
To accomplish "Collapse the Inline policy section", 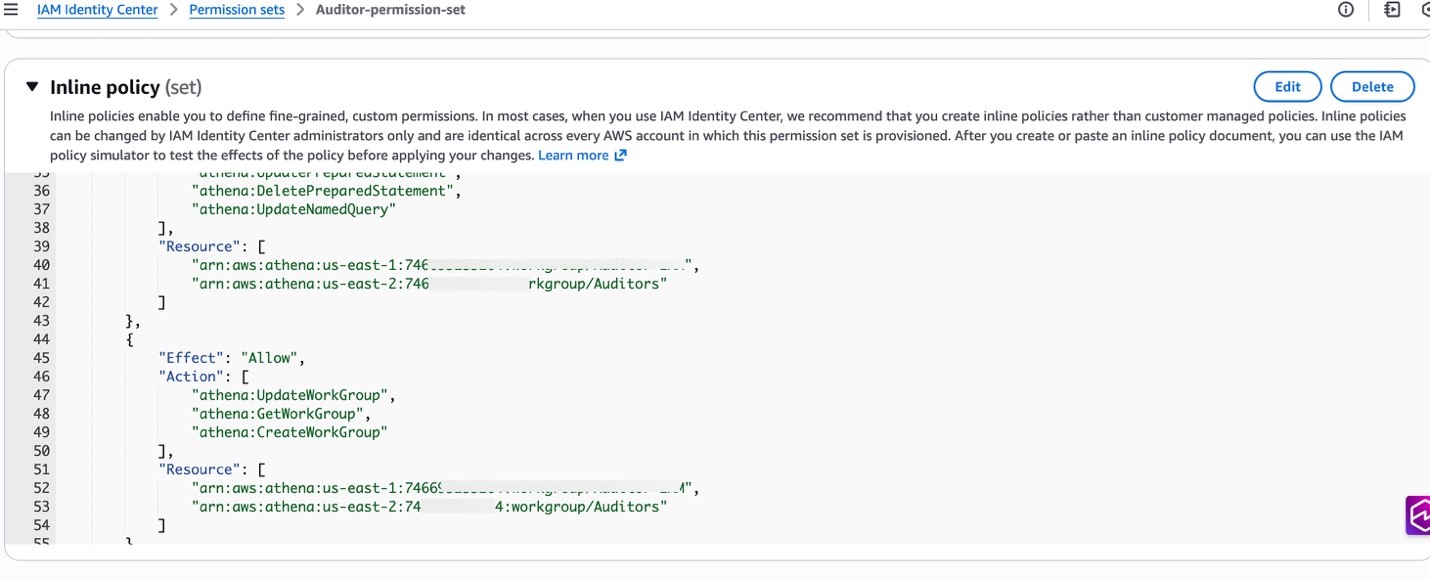I will tap(32, 87).
